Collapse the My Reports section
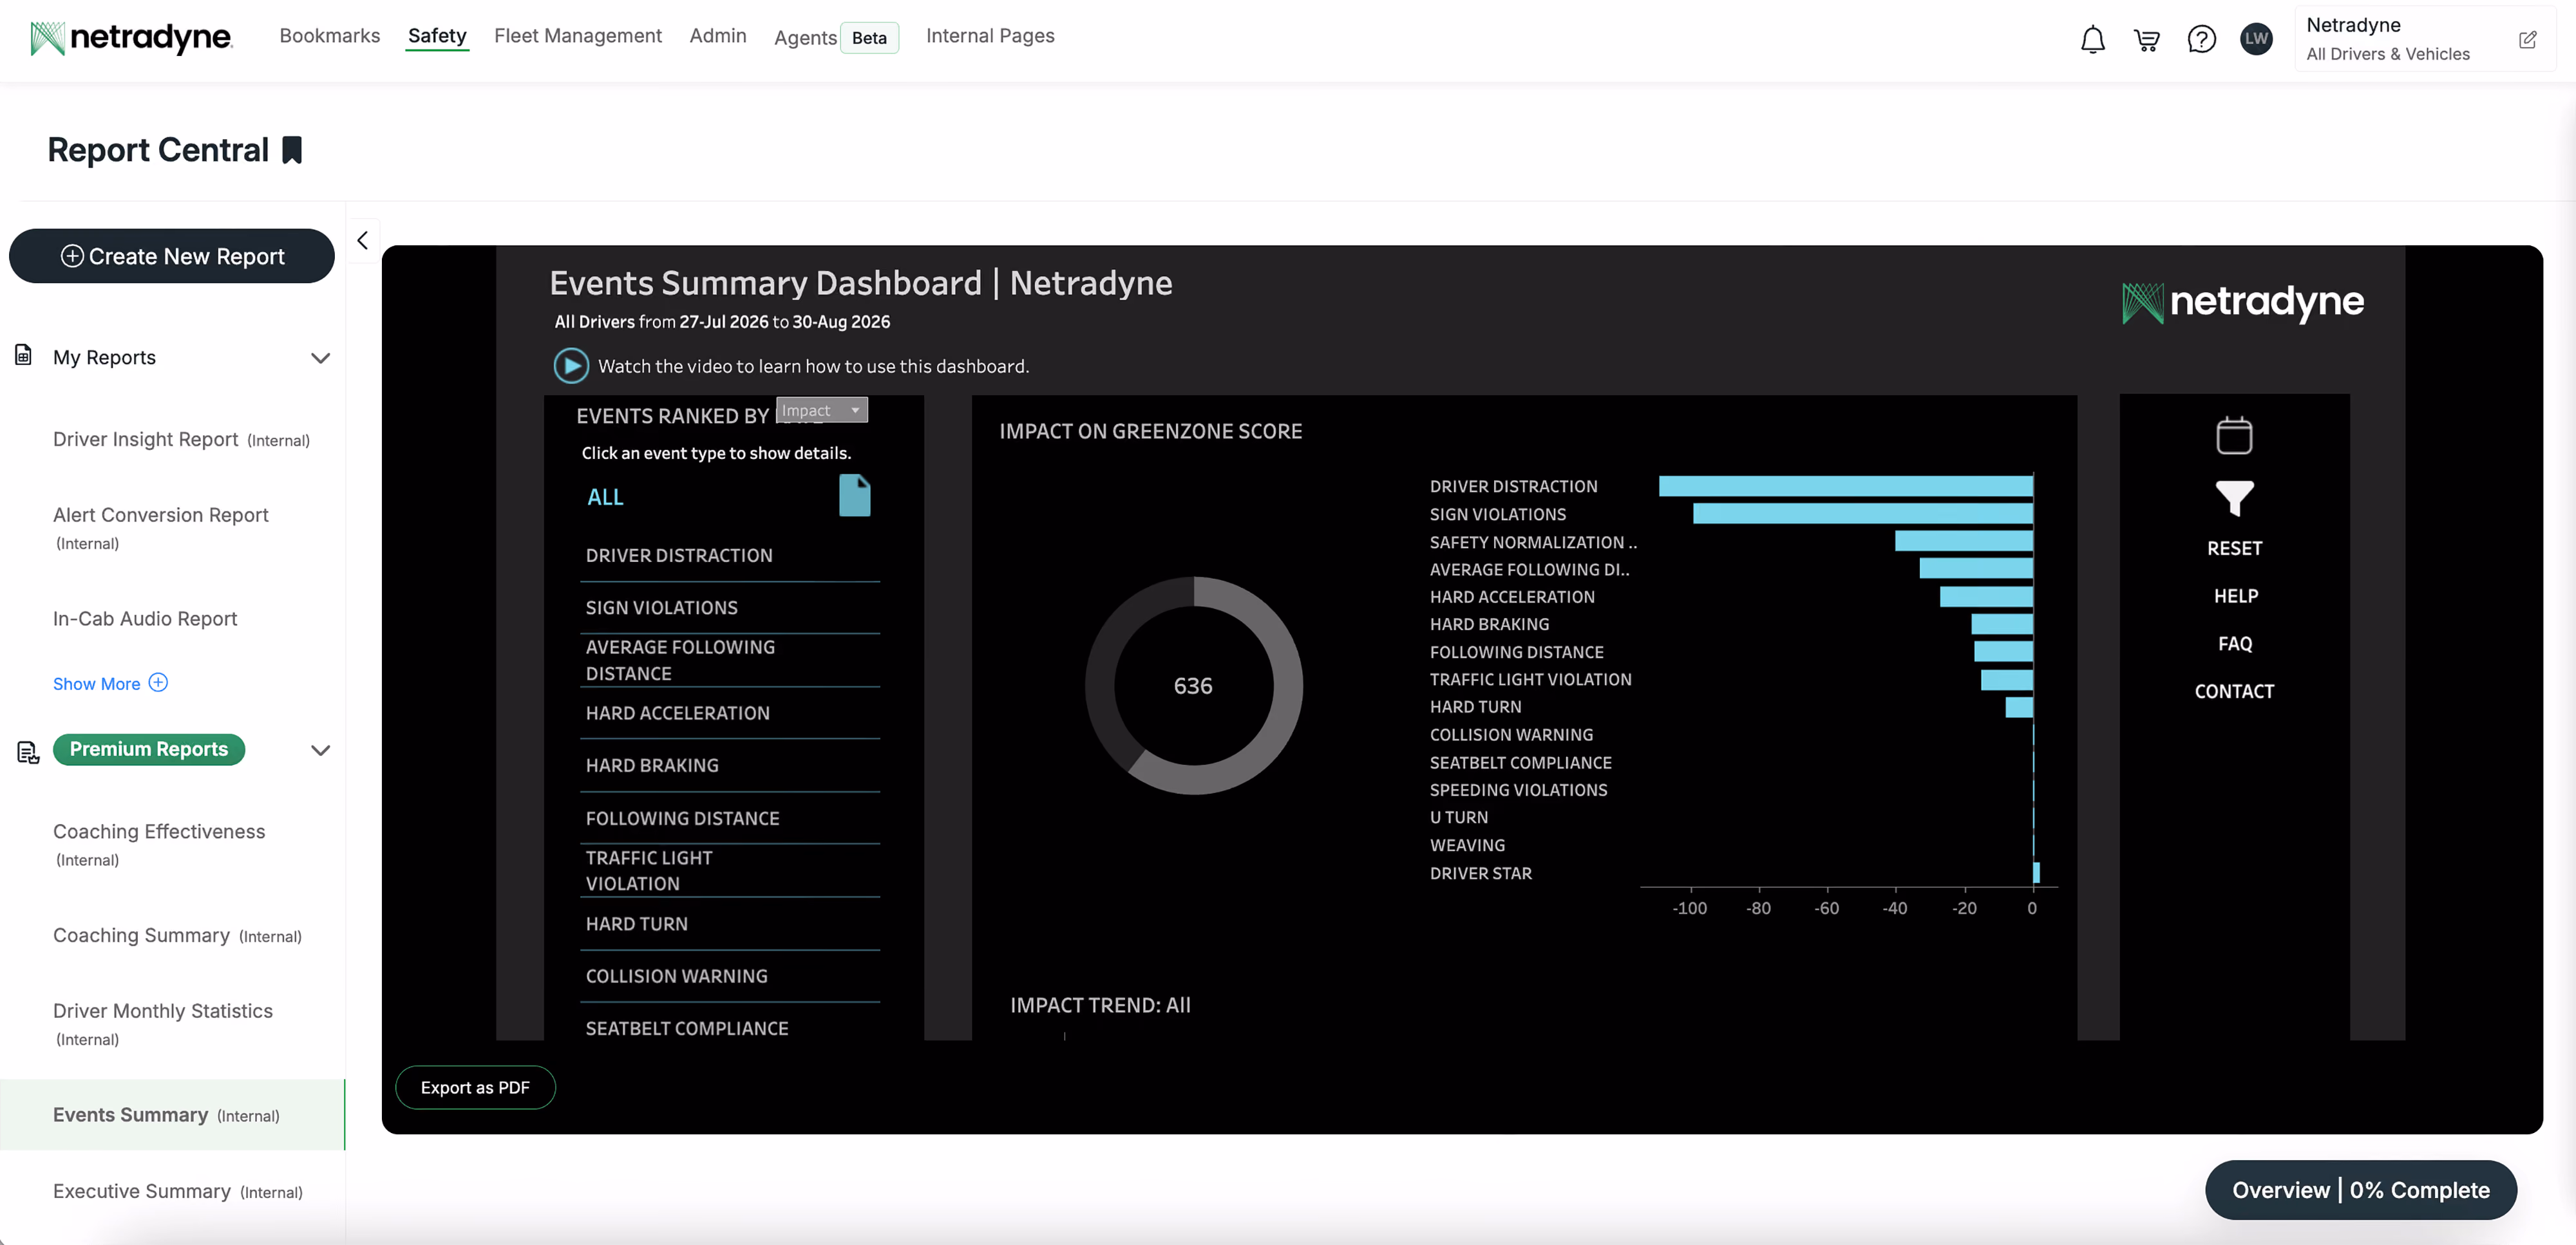 pyautogui.click(x=320, y=358)
